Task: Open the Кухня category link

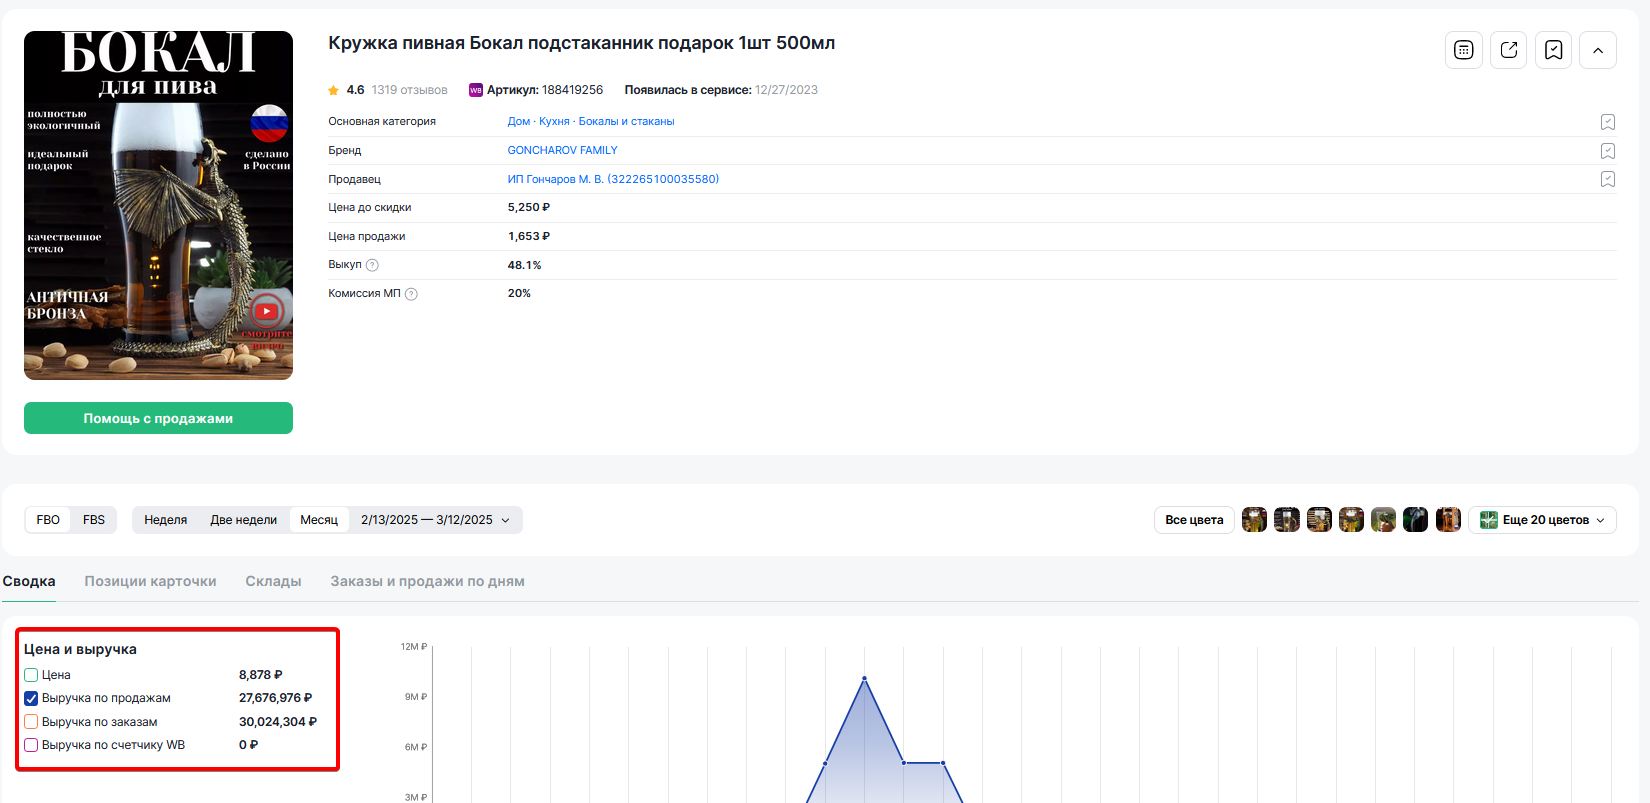Action: coord(554,122)
